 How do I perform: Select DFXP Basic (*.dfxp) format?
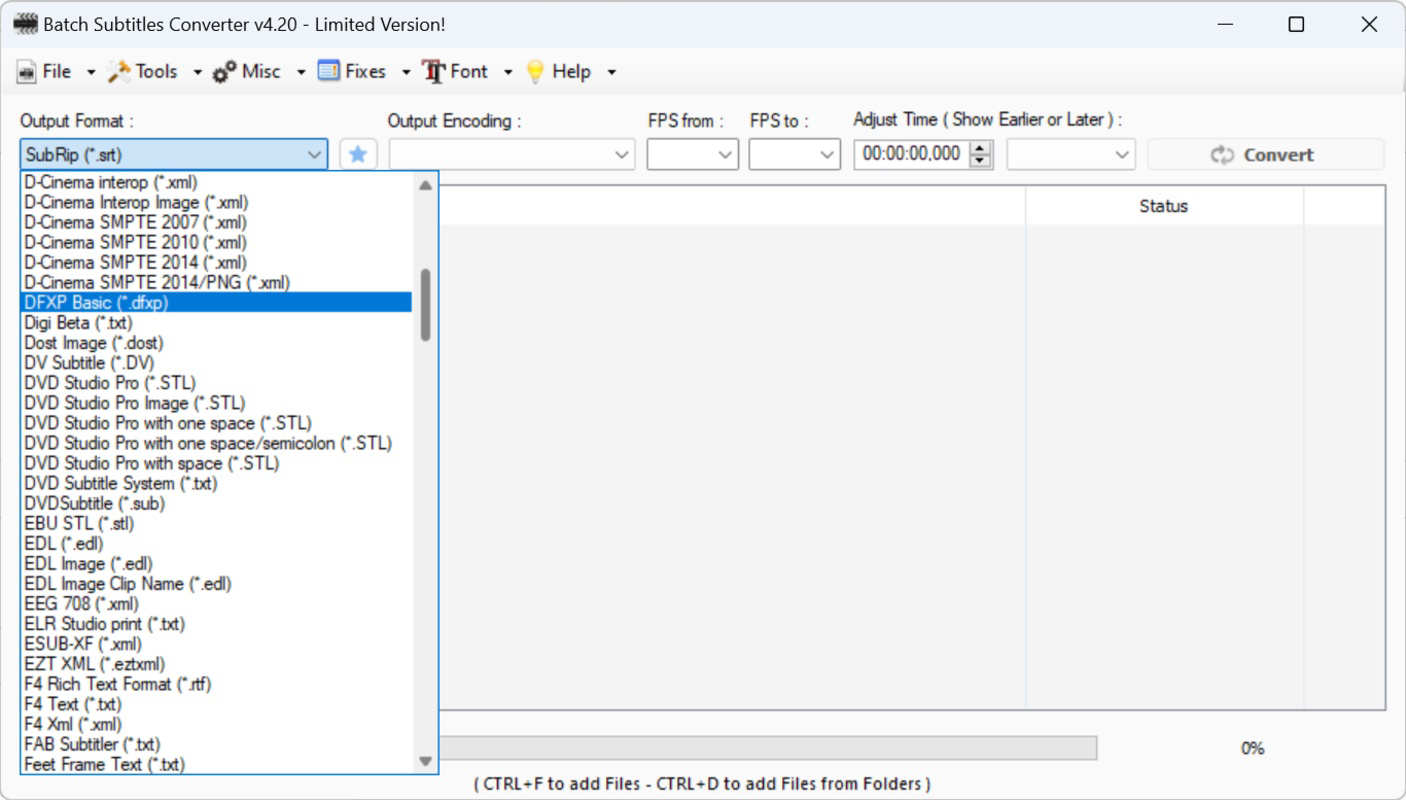[216, 303]
